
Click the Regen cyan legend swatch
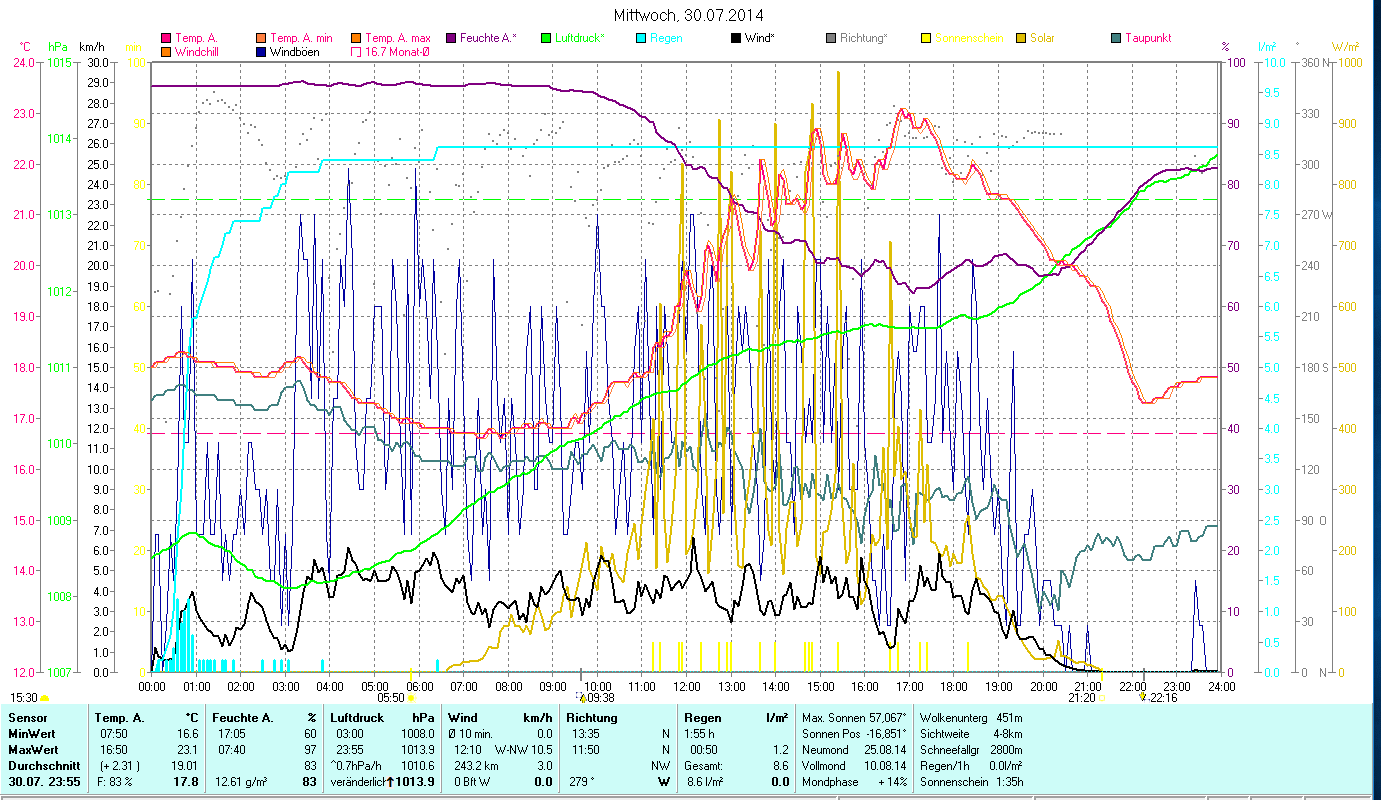click(640, 38)
